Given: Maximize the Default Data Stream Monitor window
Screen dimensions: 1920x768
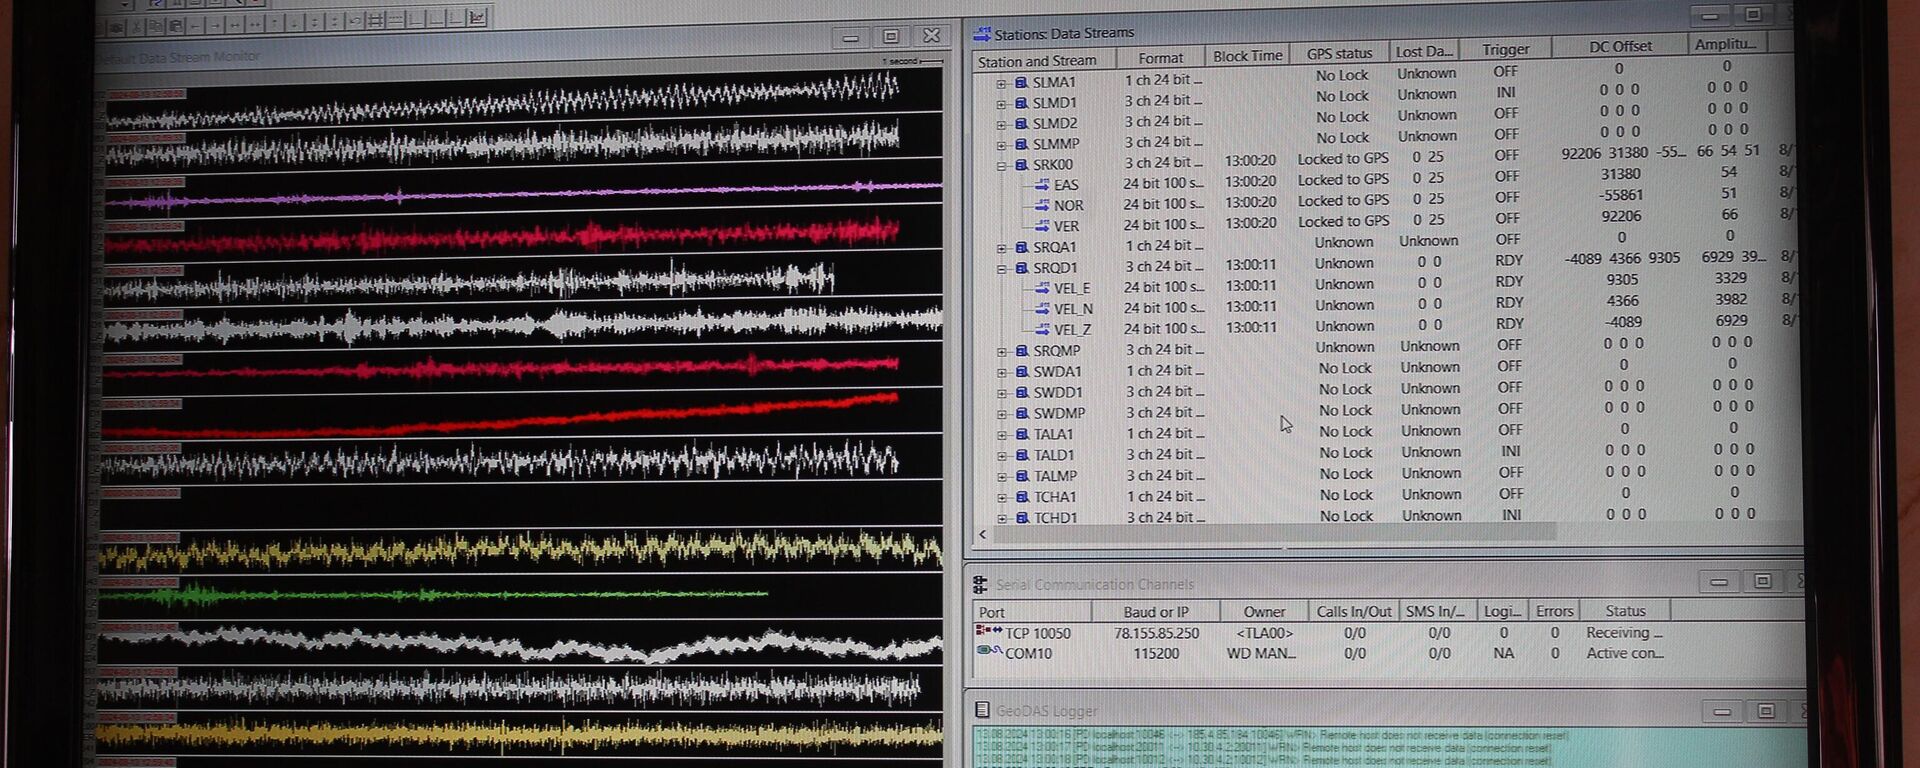Looking at the screenshot, I should pos(890,37).
